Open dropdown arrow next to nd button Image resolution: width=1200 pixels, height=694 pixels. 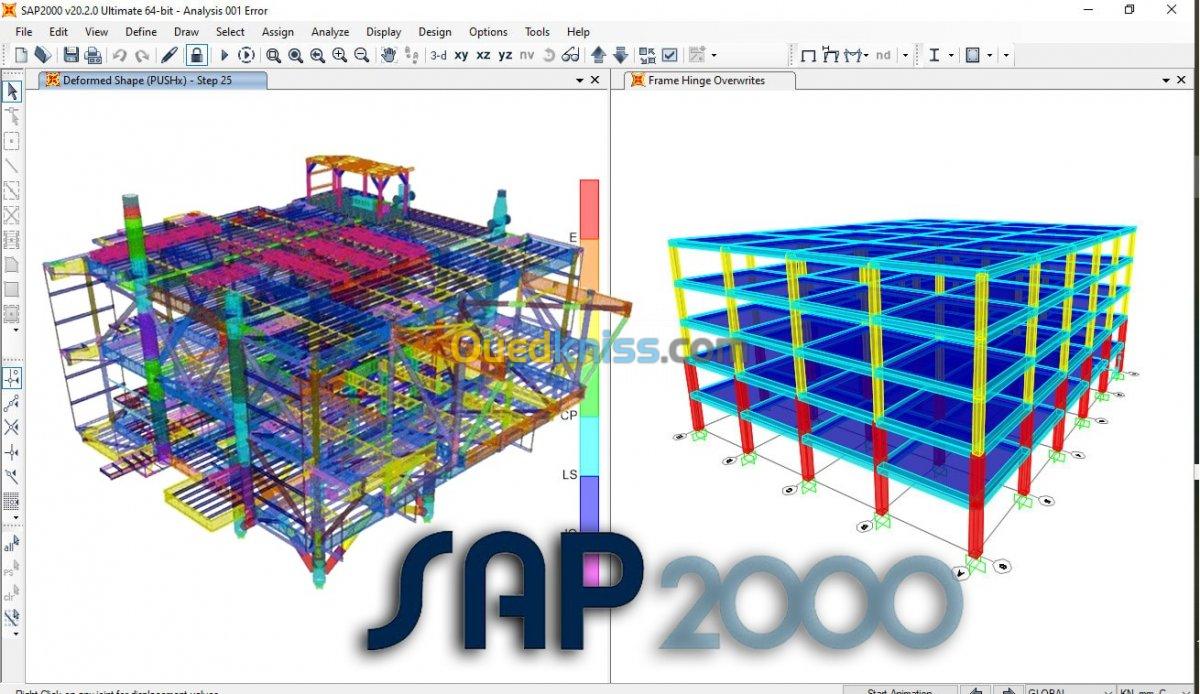pos(905,56)
